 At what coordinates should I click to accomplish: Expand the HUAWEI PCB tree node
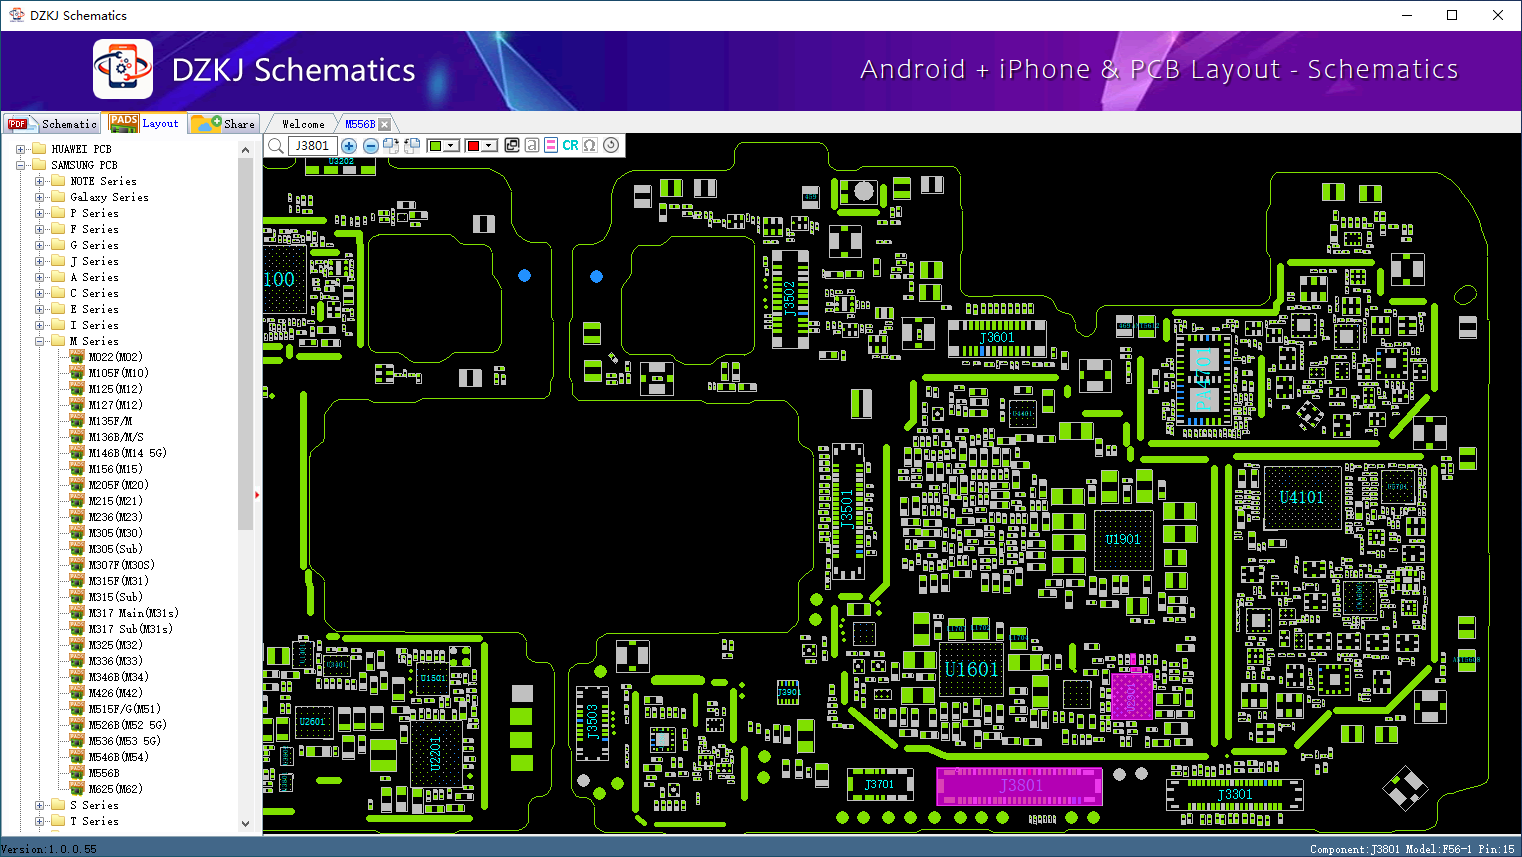tap(21, 149)
